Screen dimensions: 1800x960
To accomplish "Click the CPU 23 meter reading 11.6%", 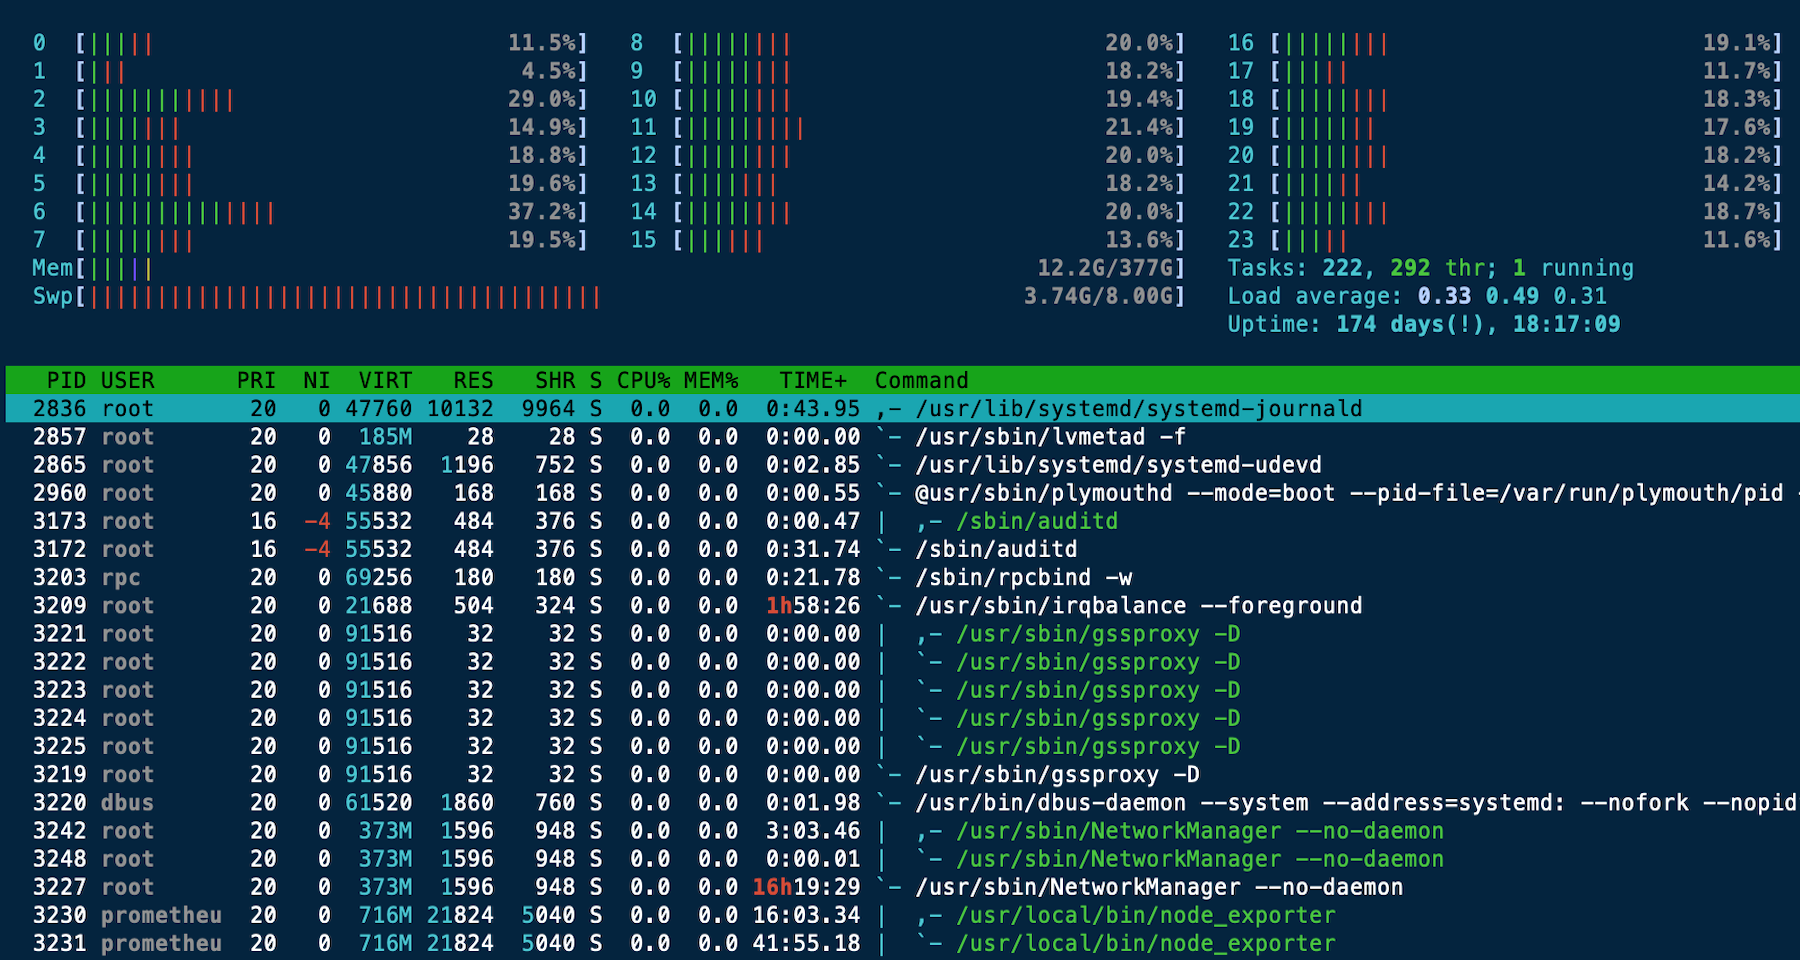I will coord(1505,240).
